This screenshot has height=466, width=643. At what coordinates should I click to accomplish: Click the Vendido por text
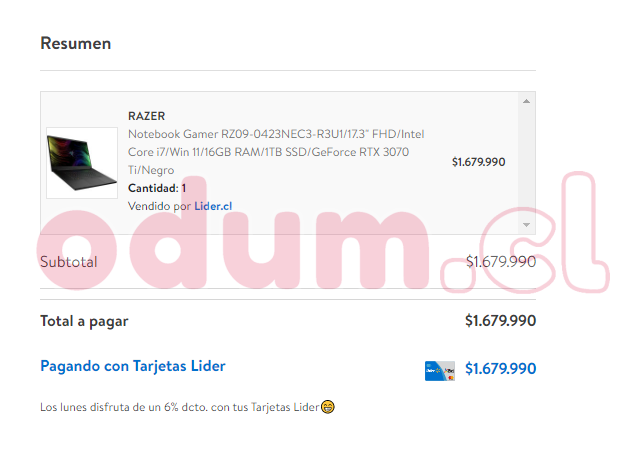[x=160, y=206]
